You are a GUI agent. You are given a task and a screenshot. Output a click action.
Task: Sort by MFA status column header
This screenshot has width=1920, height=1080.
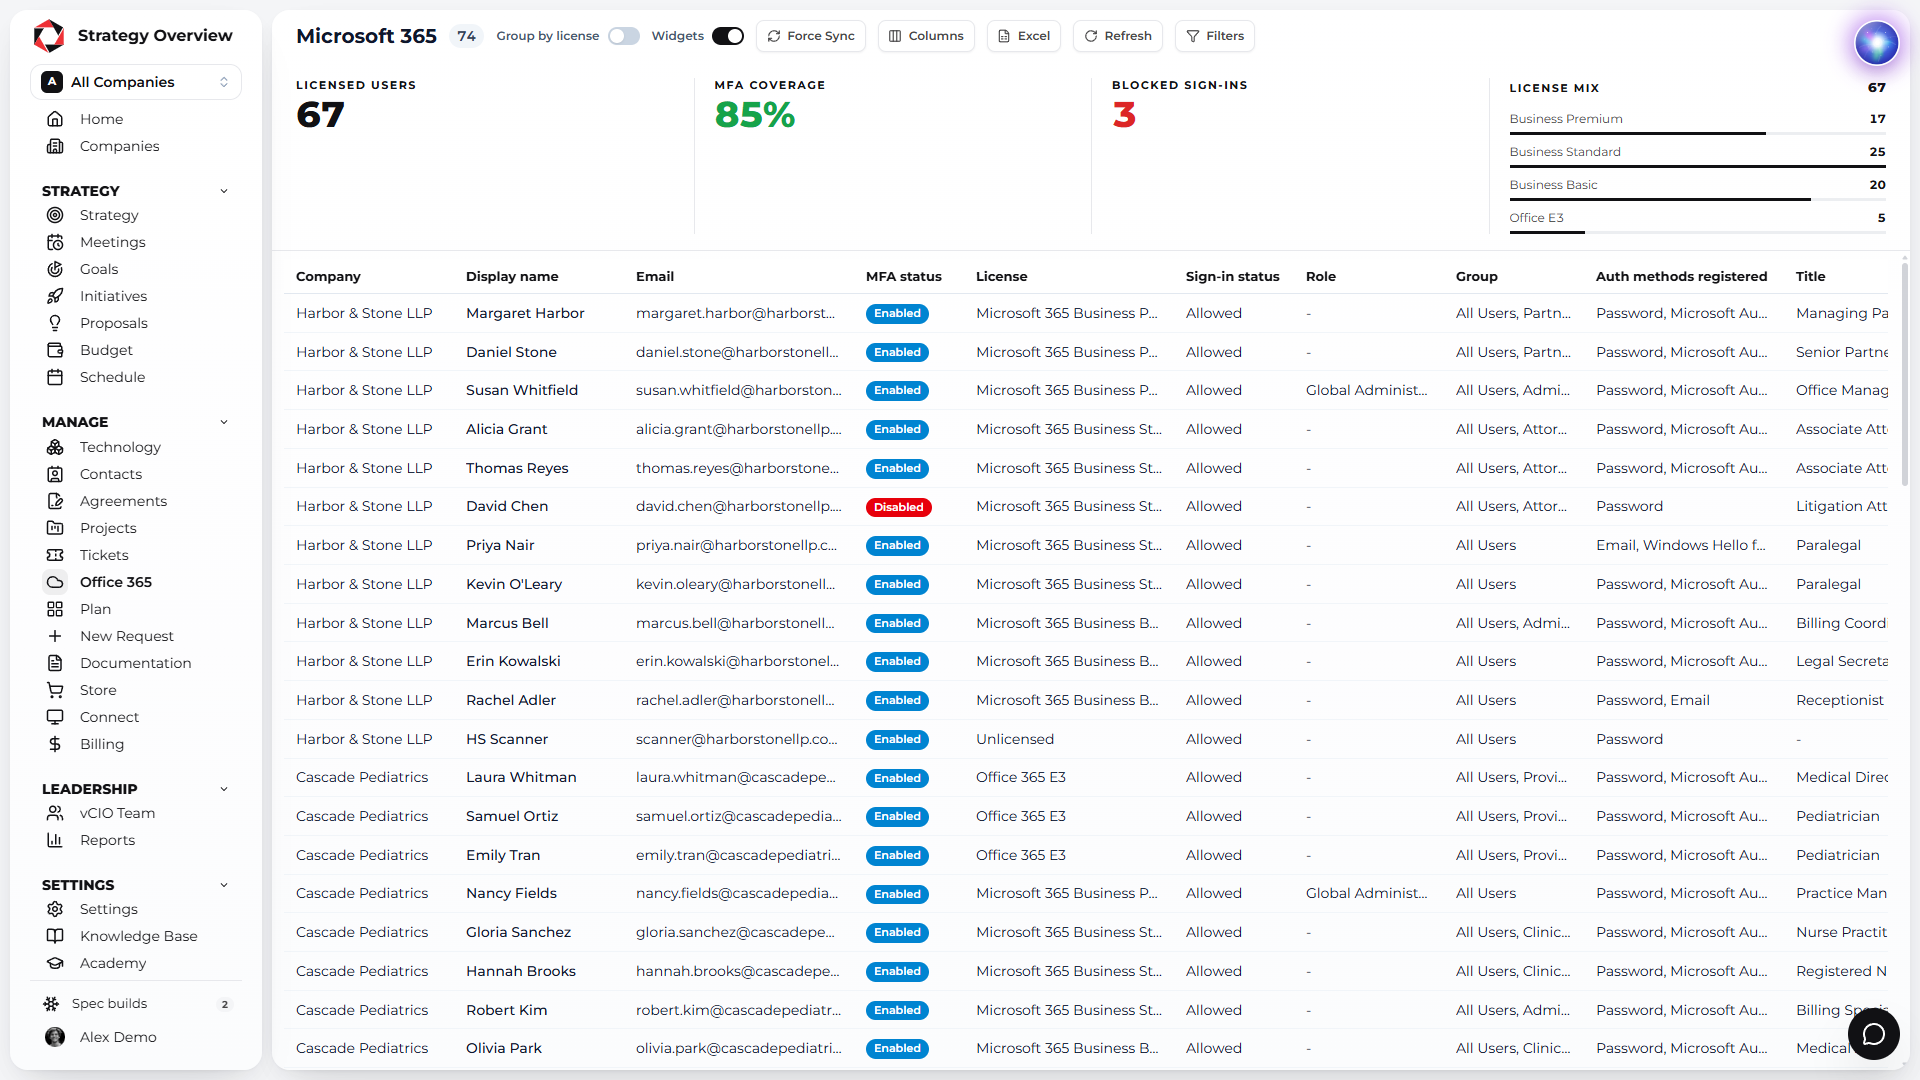(903, 277)
